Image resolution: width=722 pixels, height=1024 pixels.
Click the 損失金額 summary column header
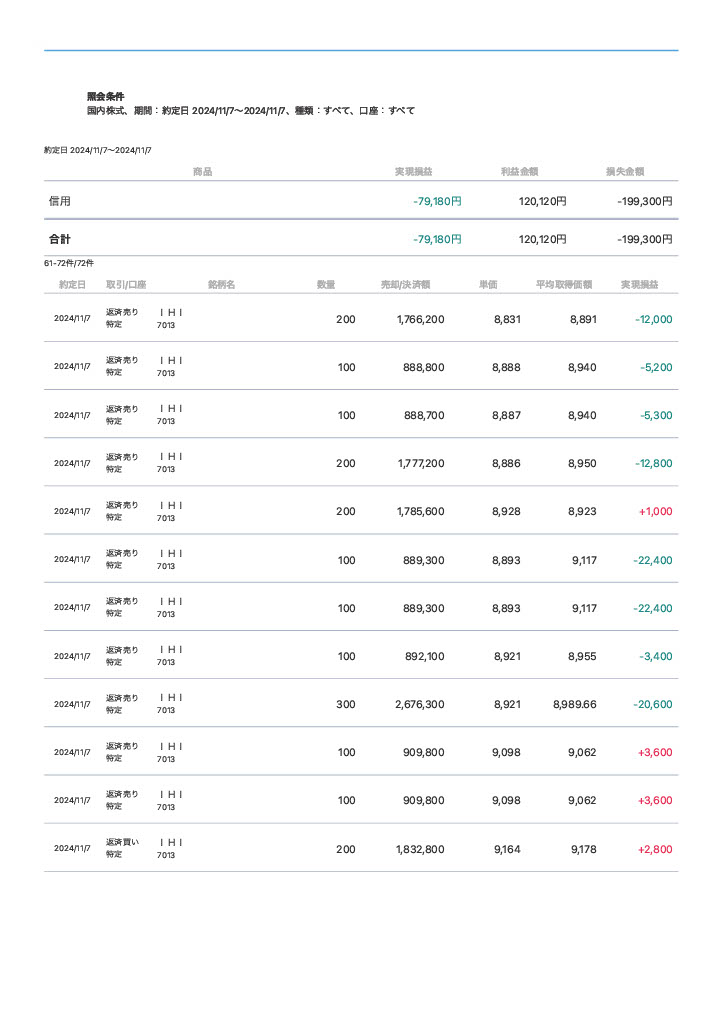pyautogui.click(x=625, y=172)
